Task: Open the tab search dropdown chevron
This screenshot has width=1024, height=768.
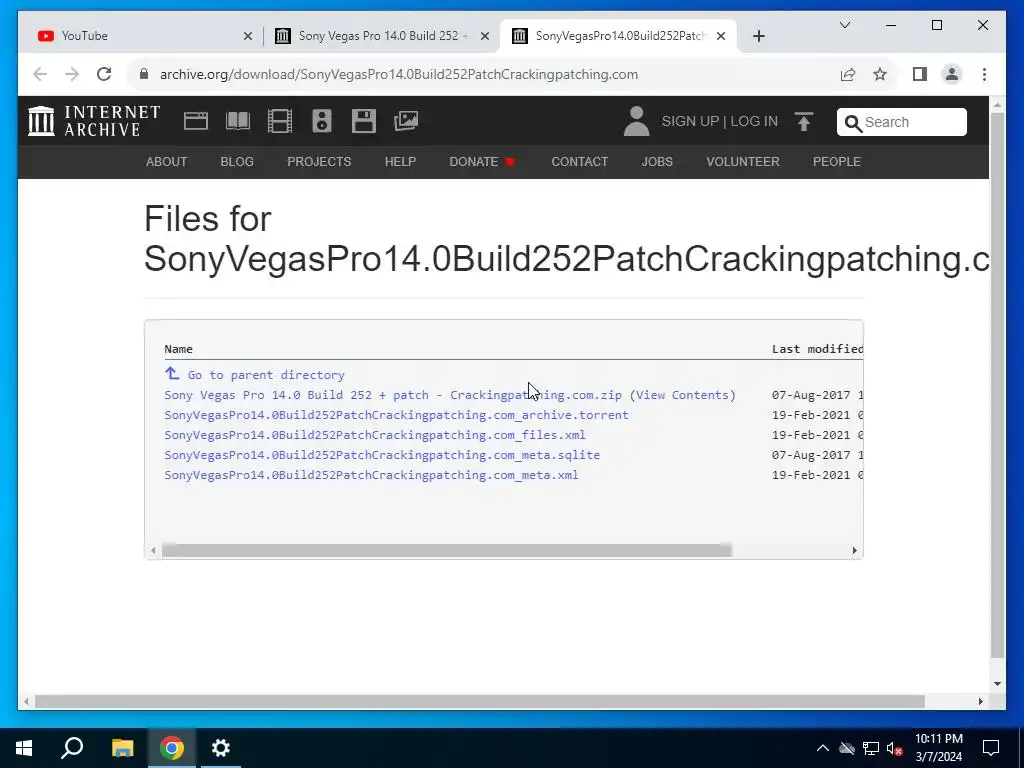Action: pos(844,25)
